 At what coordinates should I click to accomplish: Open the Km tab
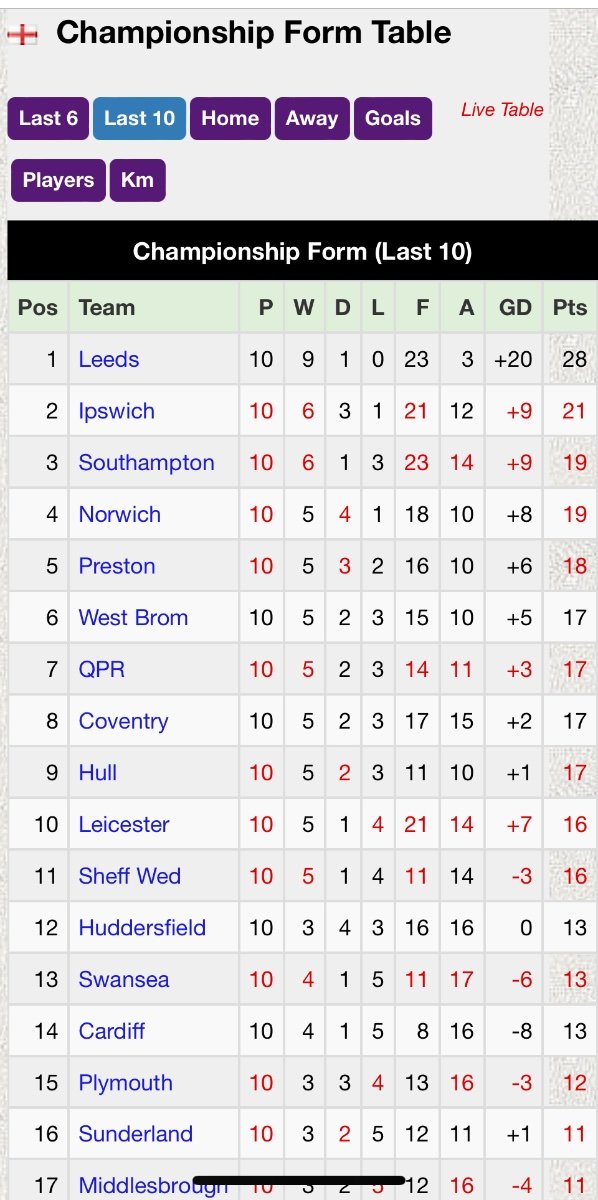coord(137,181)
